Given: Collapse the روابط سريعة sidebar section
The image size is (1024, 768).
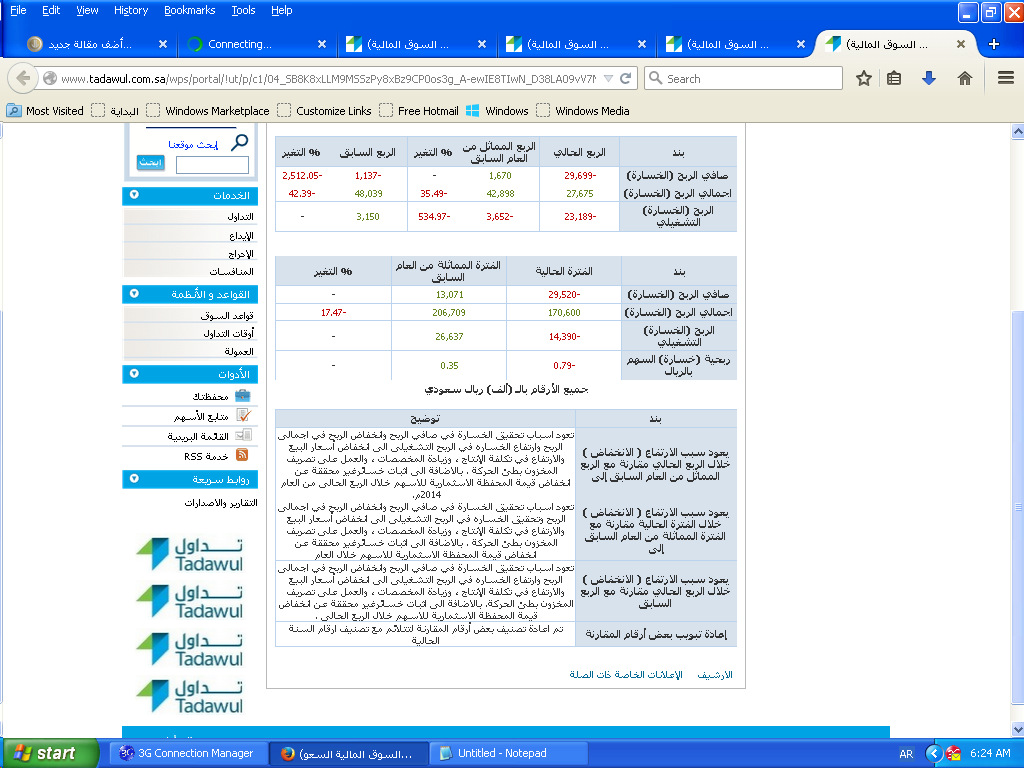Looking at the screenshot, I should click(x=134, y=479).
